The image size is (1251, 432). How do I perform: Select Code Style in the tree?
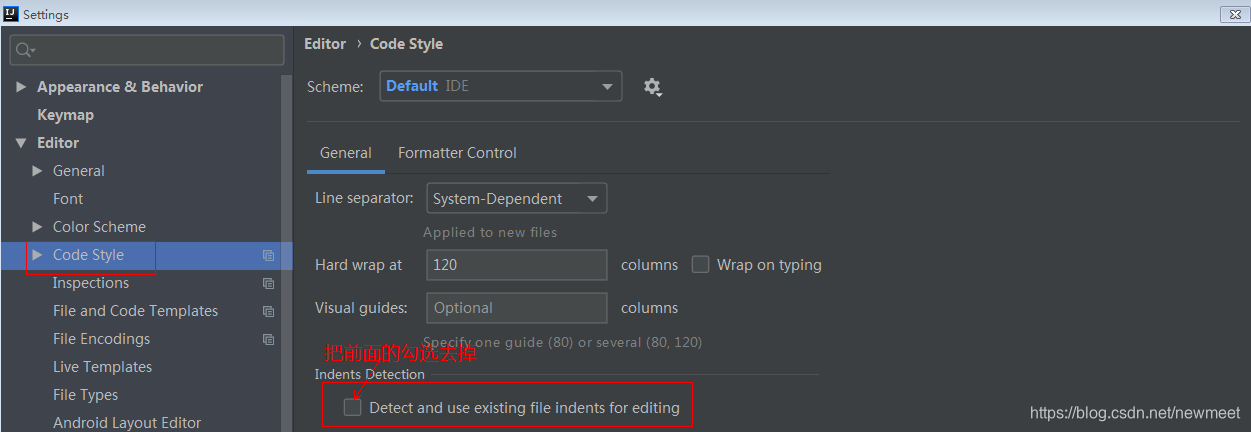click(x=88, y=255)
